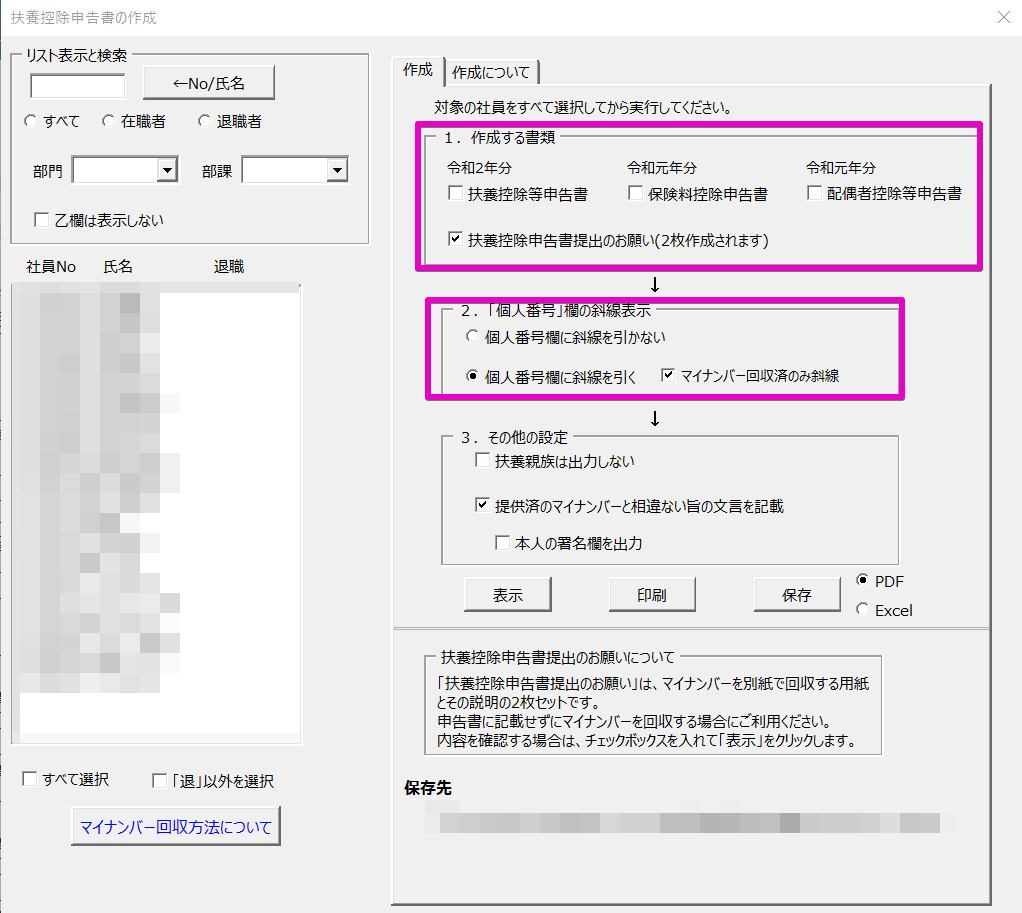Open the 部門 dropdown list

click(x=166, y=171)
